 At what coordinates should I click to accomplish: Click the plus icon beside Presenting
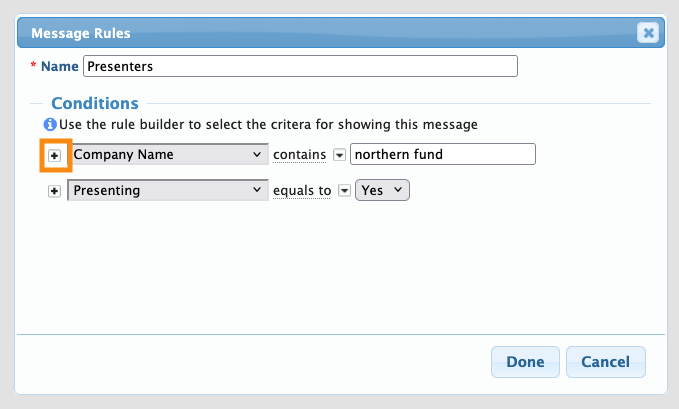point(55,190)
